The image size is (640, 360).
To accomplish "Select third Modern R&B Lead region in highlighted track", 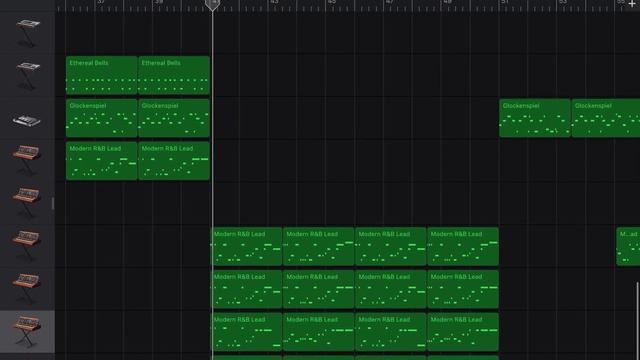I will (391, 332).
